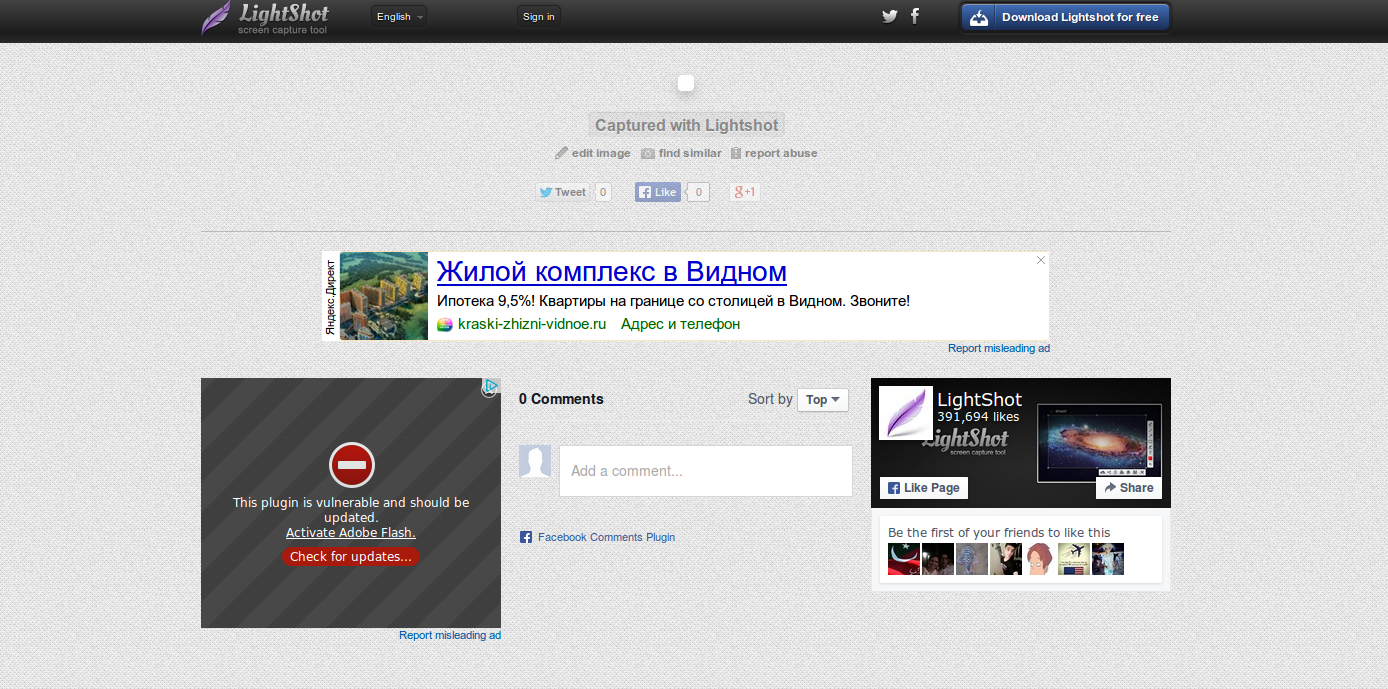Screen dimensions: 1388x689
Task: Click the Facebook icon beside Comments Plugin
Action: [x=526, y=537]
